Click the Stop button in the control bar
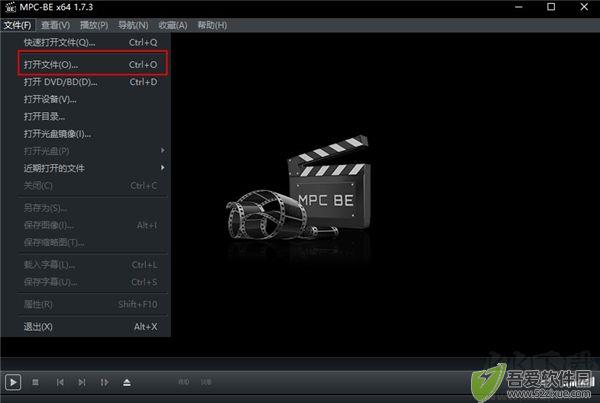600x403 pixels. pos(36,382)
